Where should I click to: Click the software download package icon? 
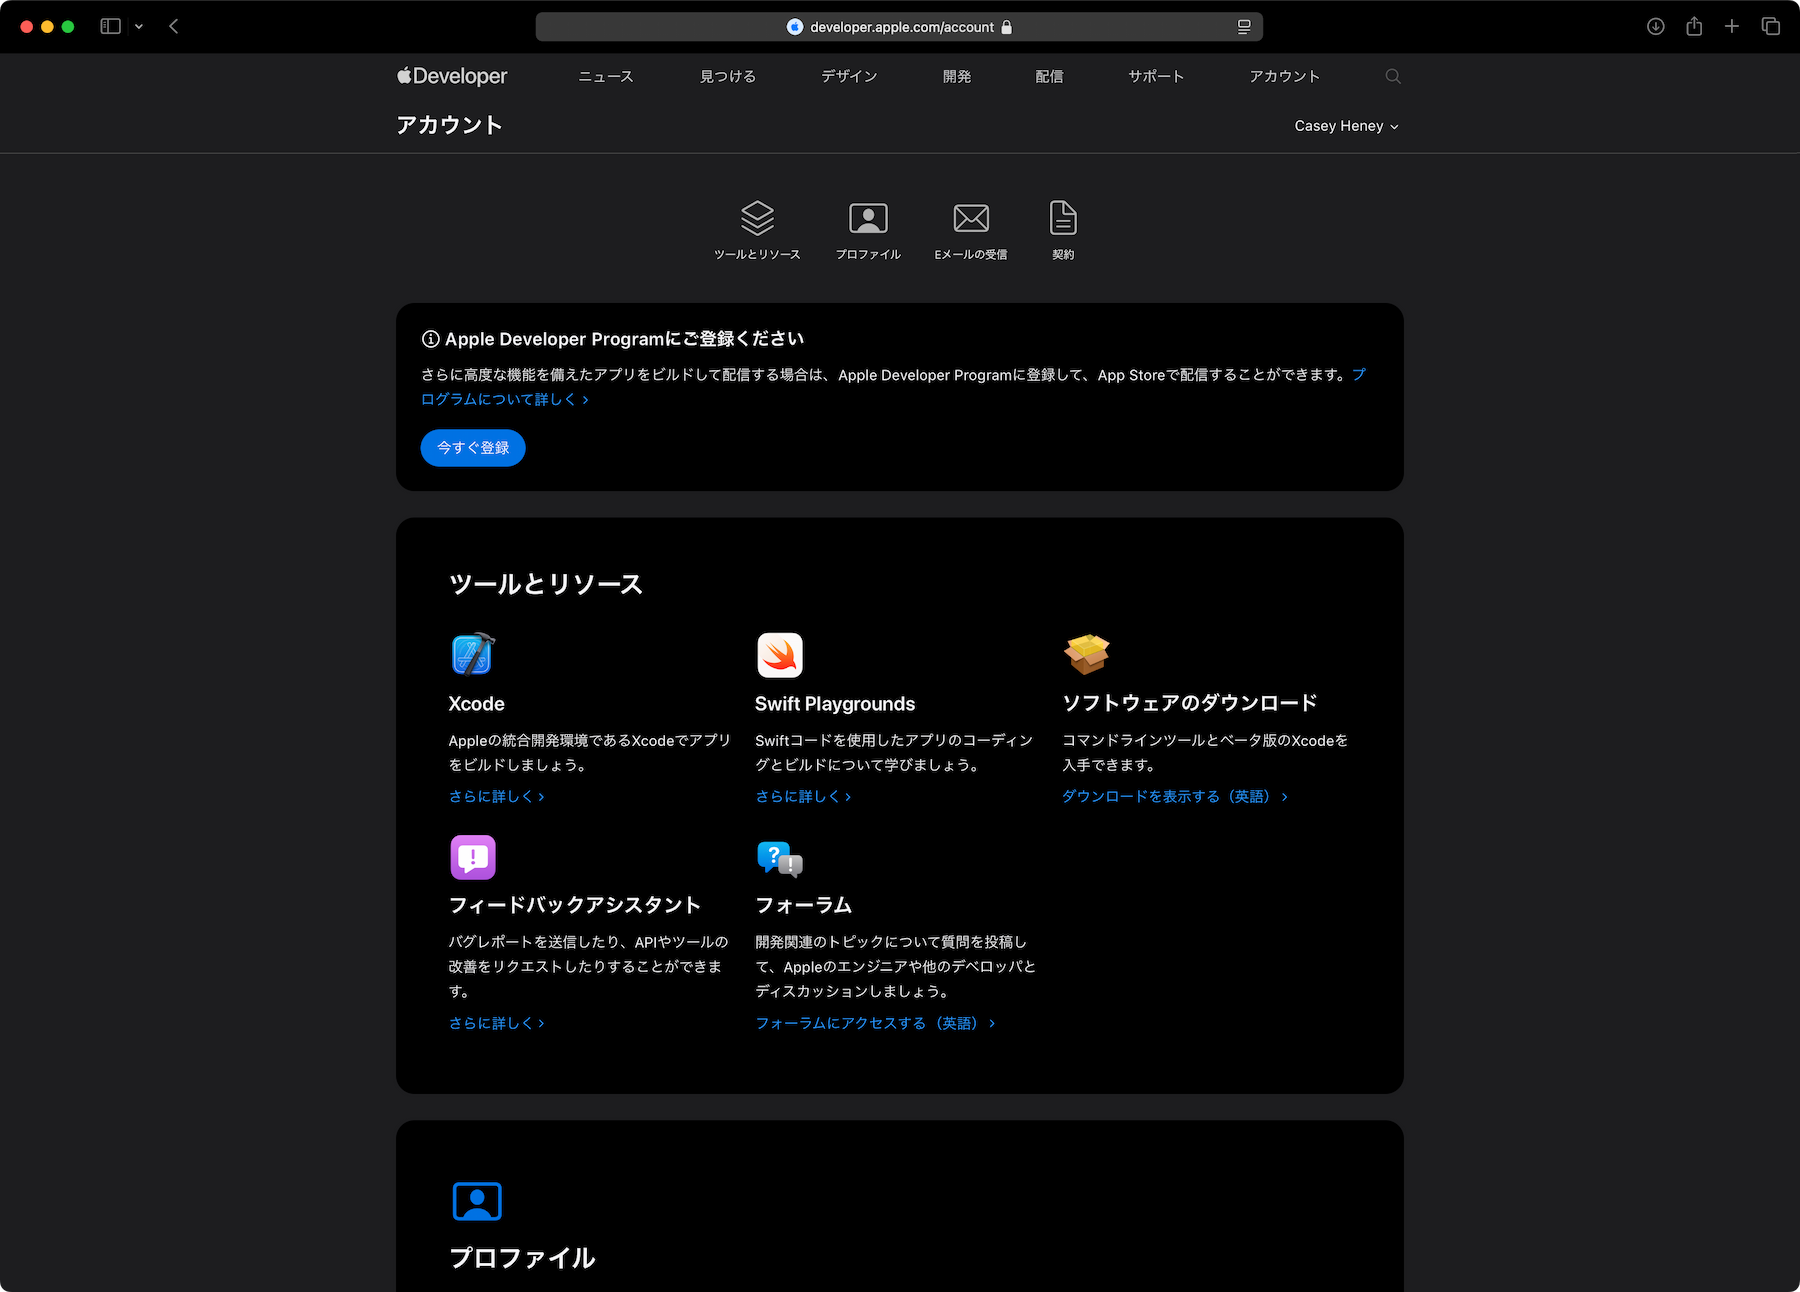pos(1087,655)
